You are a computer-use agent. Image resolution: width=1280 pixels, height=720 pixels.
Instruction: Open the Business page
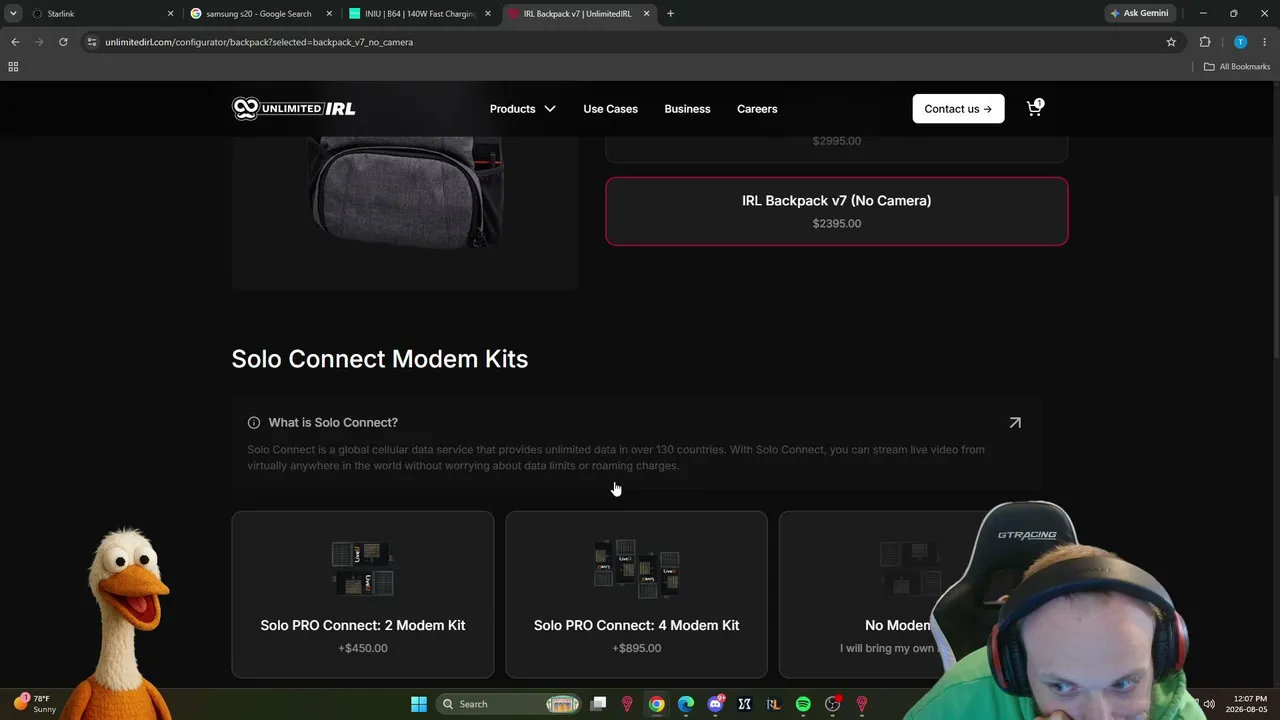point(687,109)
